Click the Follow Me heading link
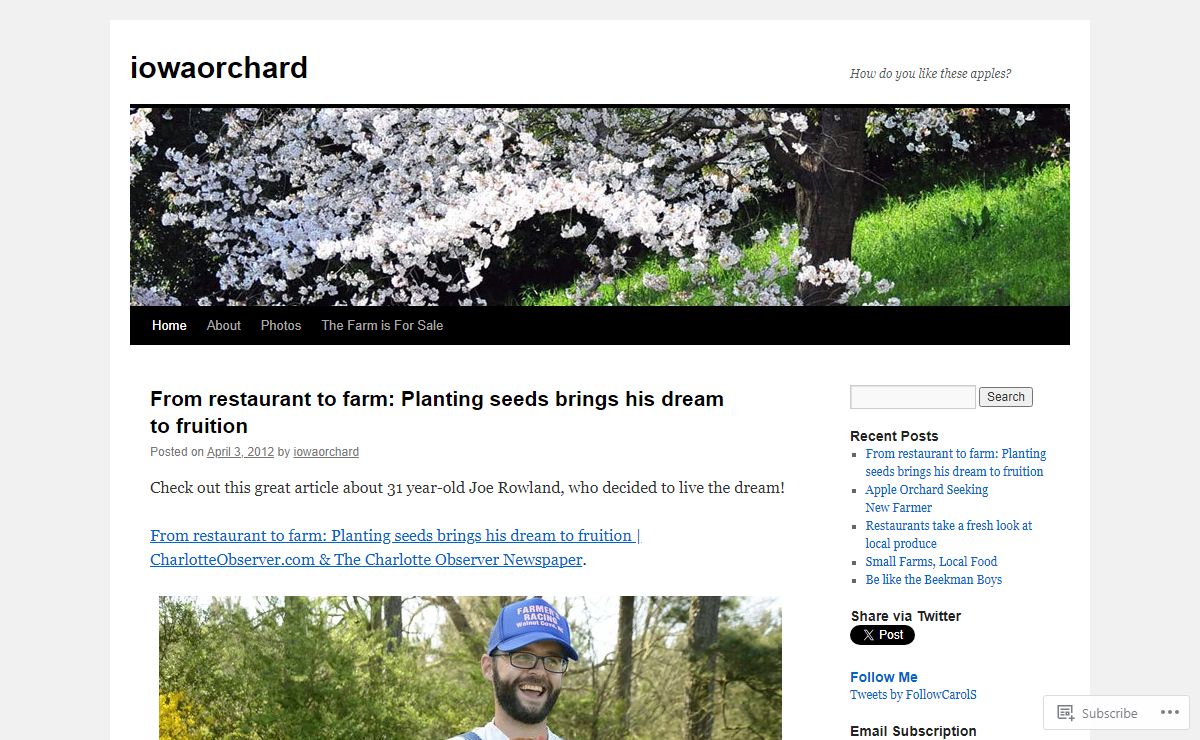This screenshot has height=740, width=1200. [884, 677]
